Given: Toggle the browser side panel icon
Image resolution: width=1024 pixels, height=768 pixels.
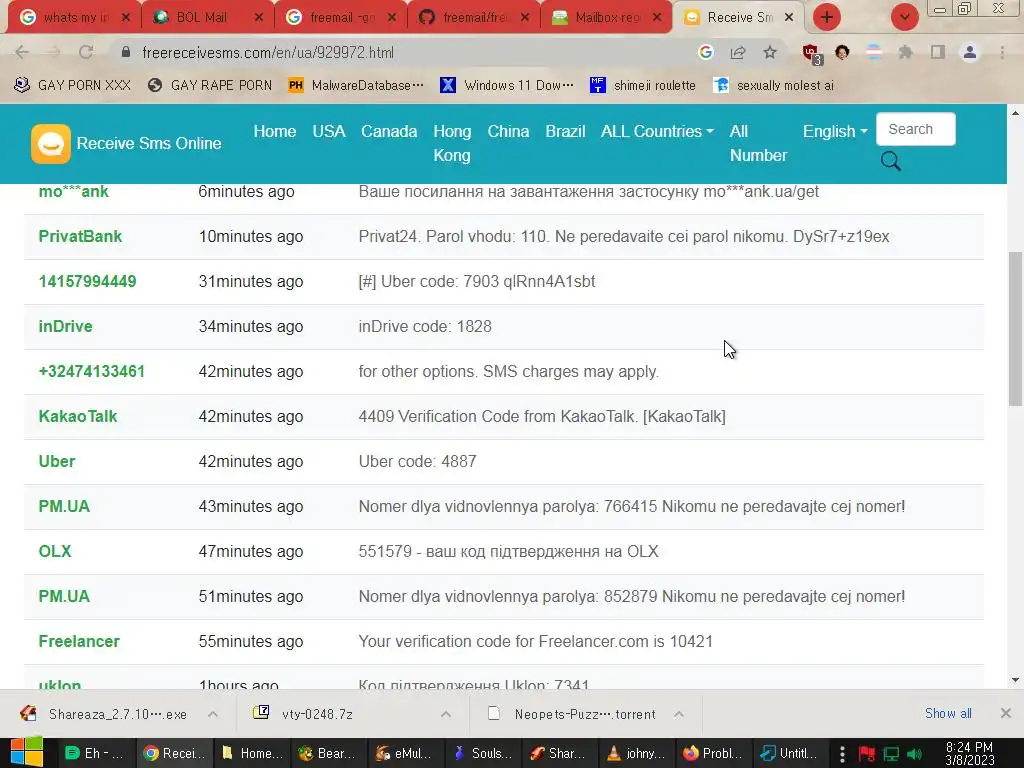Looking at the screenshot, I should [x=938, y=52].
